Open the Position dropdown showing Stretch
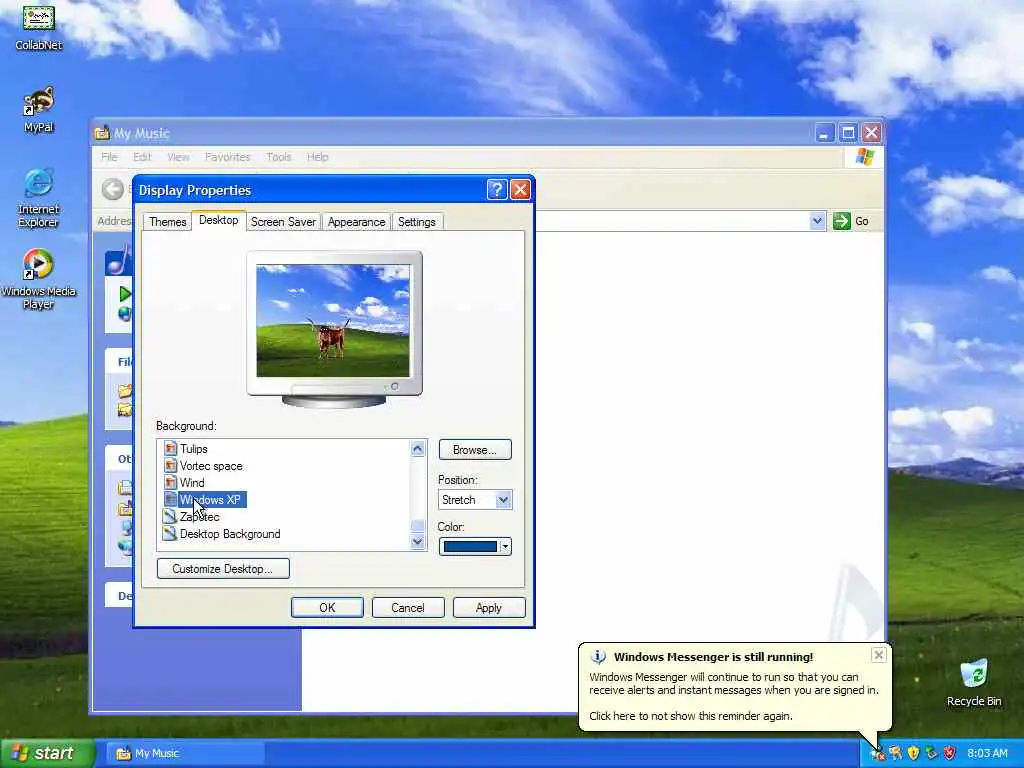Viewport: 1024px width, 768px height. [475, 500]
